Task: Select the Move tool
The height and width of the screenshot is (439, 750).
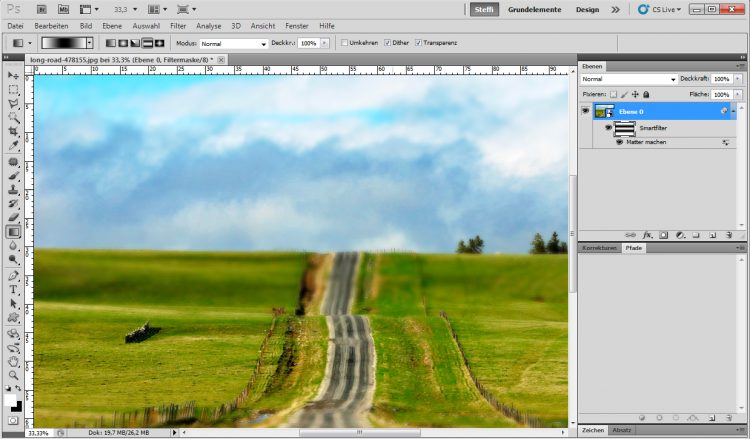Action: 13,76
